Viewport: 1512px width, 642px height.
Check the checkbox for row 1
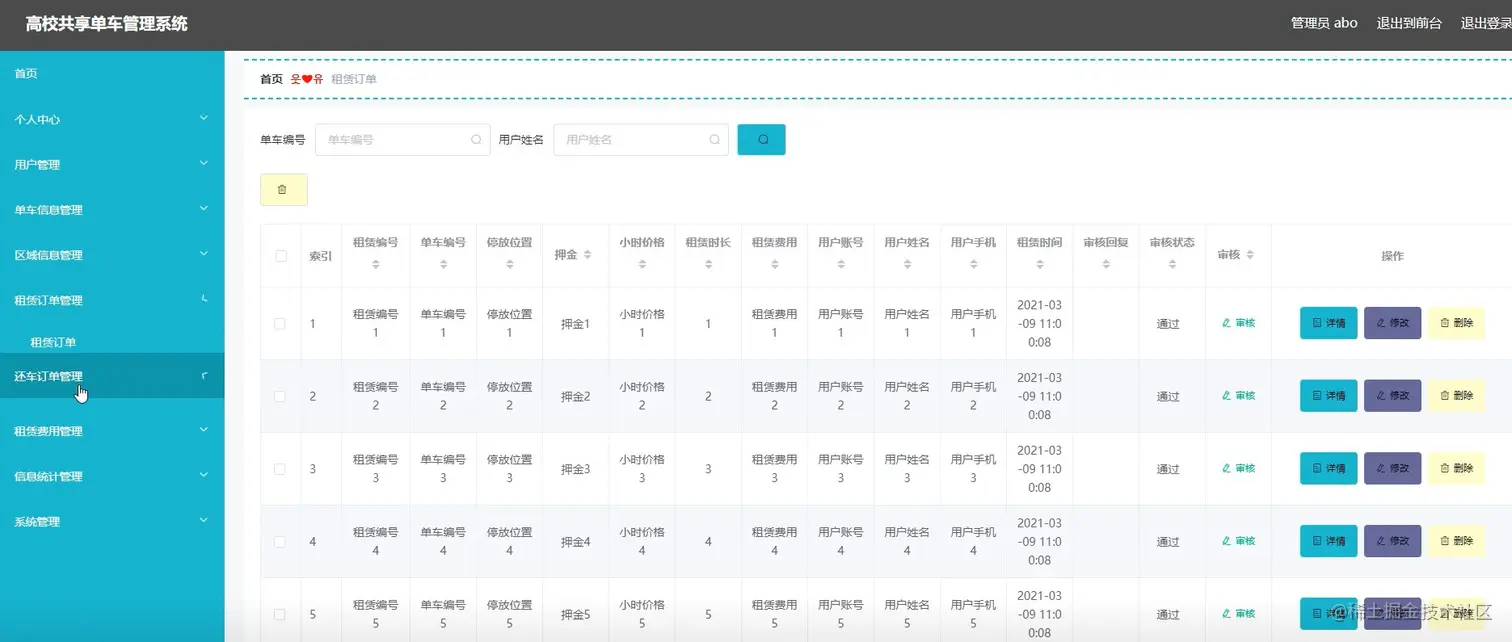(280, 322)
